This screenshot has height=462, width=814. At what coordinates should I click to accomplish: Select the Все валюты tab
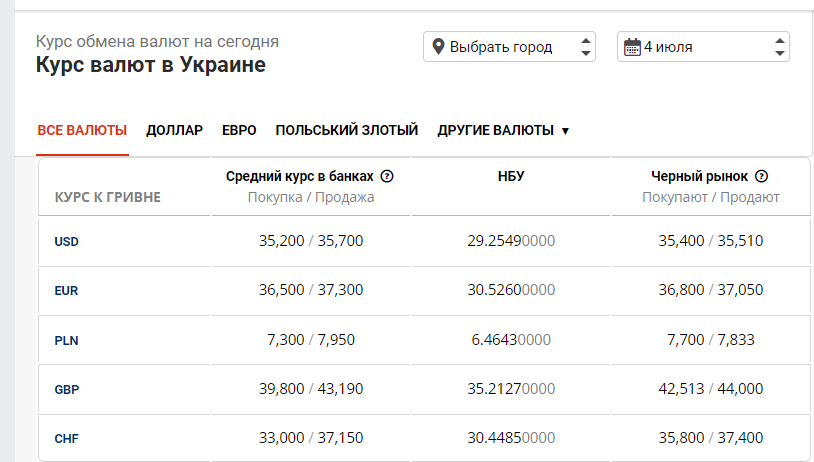click(82, 130)
